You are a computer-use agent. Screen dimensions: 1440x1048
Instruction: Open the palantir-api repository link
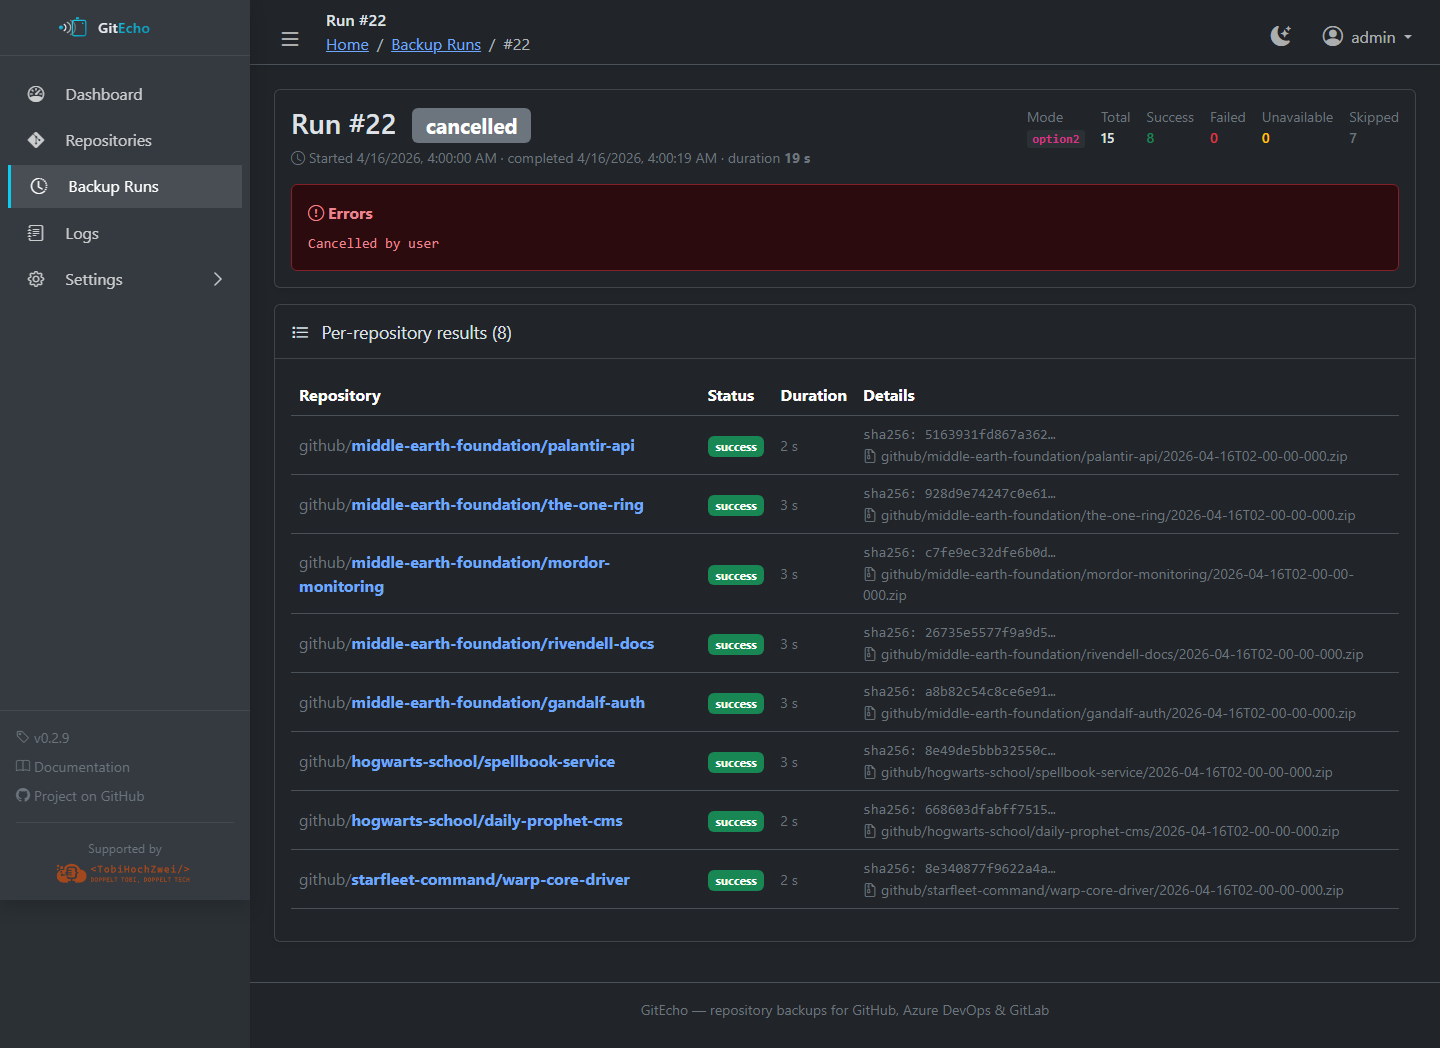[x=492, y=446]
